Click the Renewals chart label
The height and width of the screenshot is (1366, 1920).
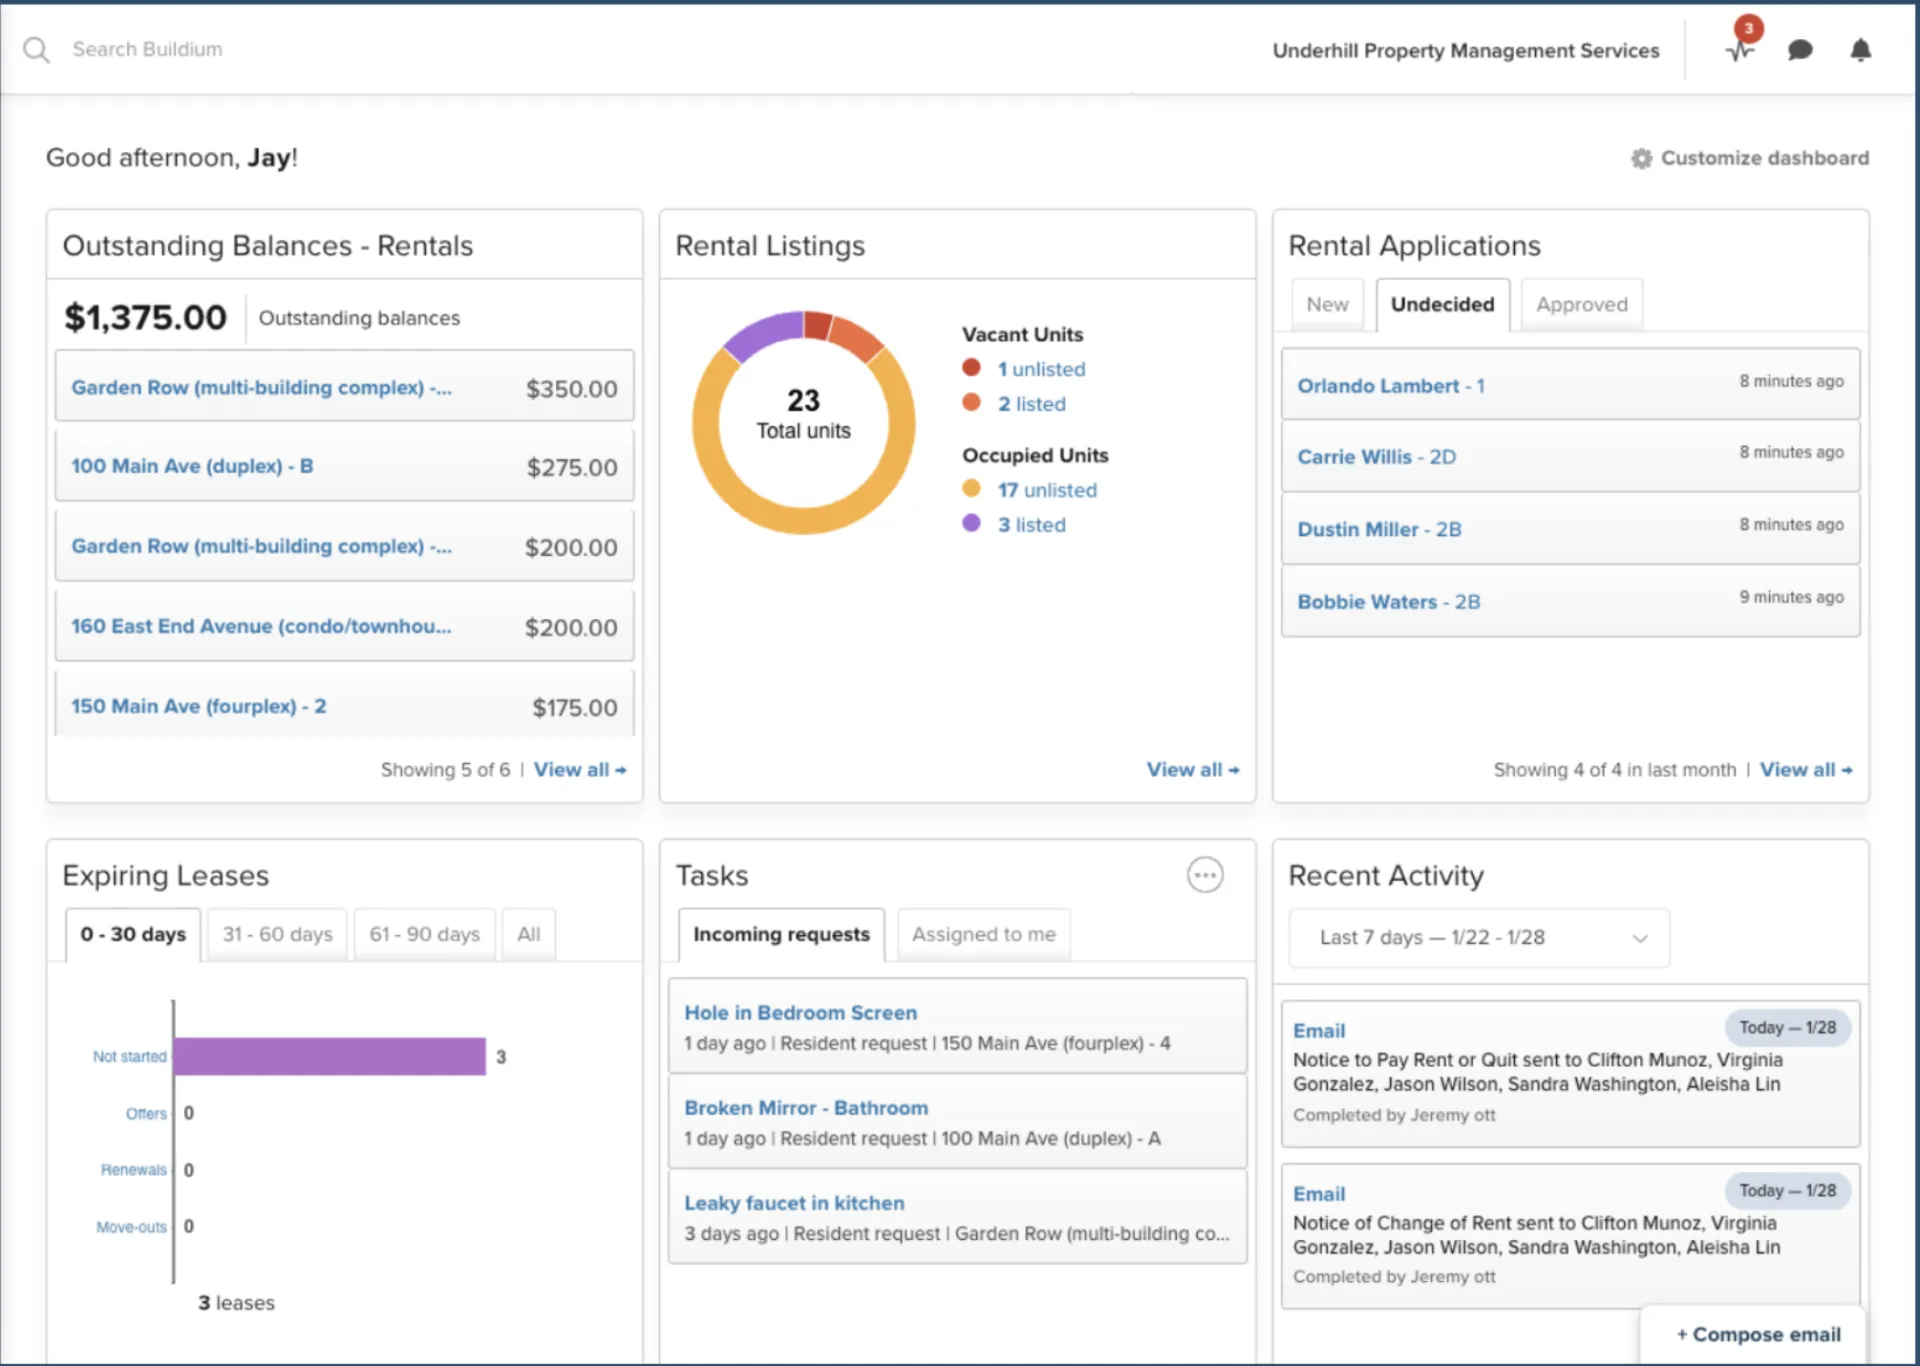point(134,1169)
